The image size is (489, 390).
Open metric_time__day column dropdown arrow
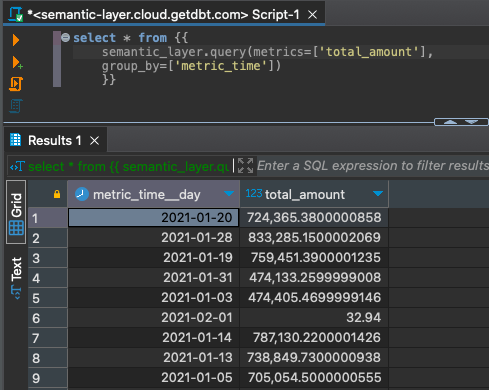tap(229, 194)
